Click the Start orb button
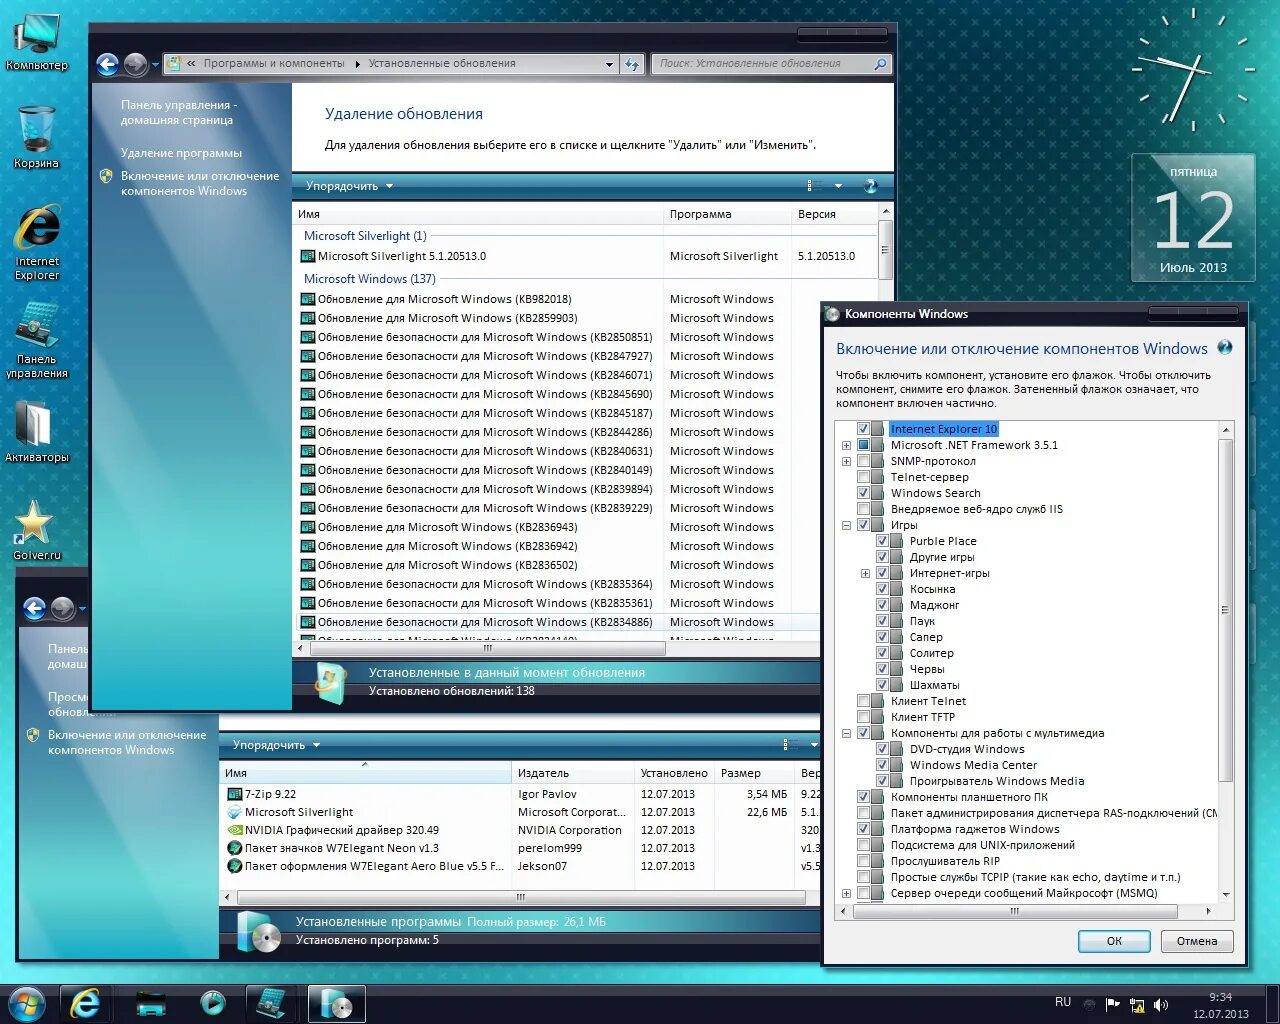Viewport: 1280px width, 1024px height. (27, 1003)
